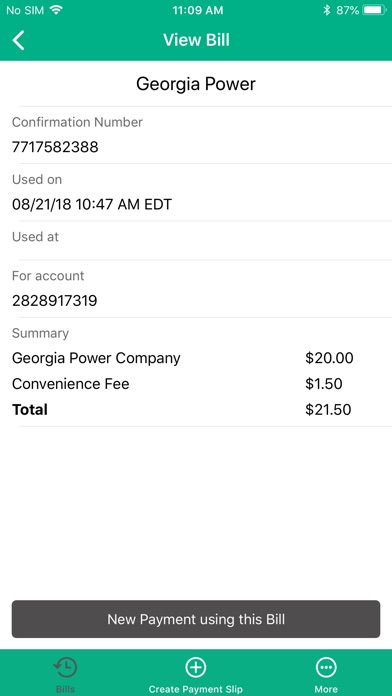Image resolution: width=392 pixels, height=696 pixels.
Task: Click New Payment using this Bill
Action: (x=196, y=619)
